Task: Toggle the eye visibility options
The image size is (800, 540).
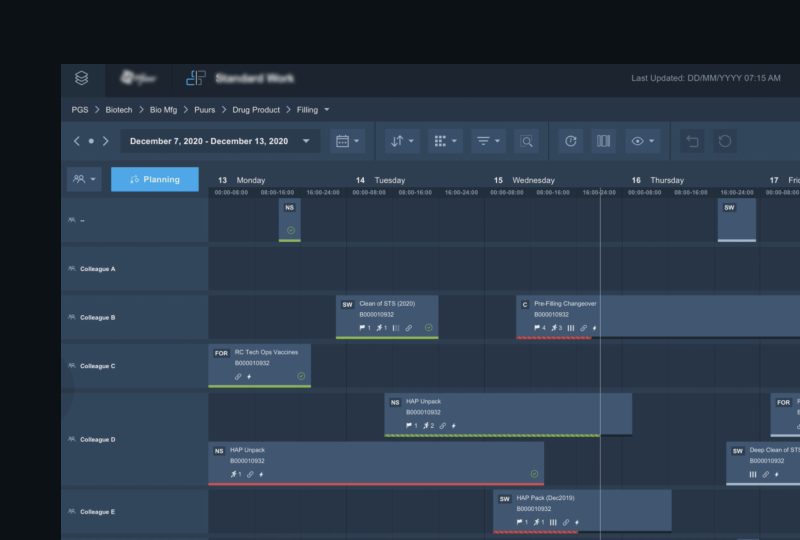Action: (x=638, y=141)
